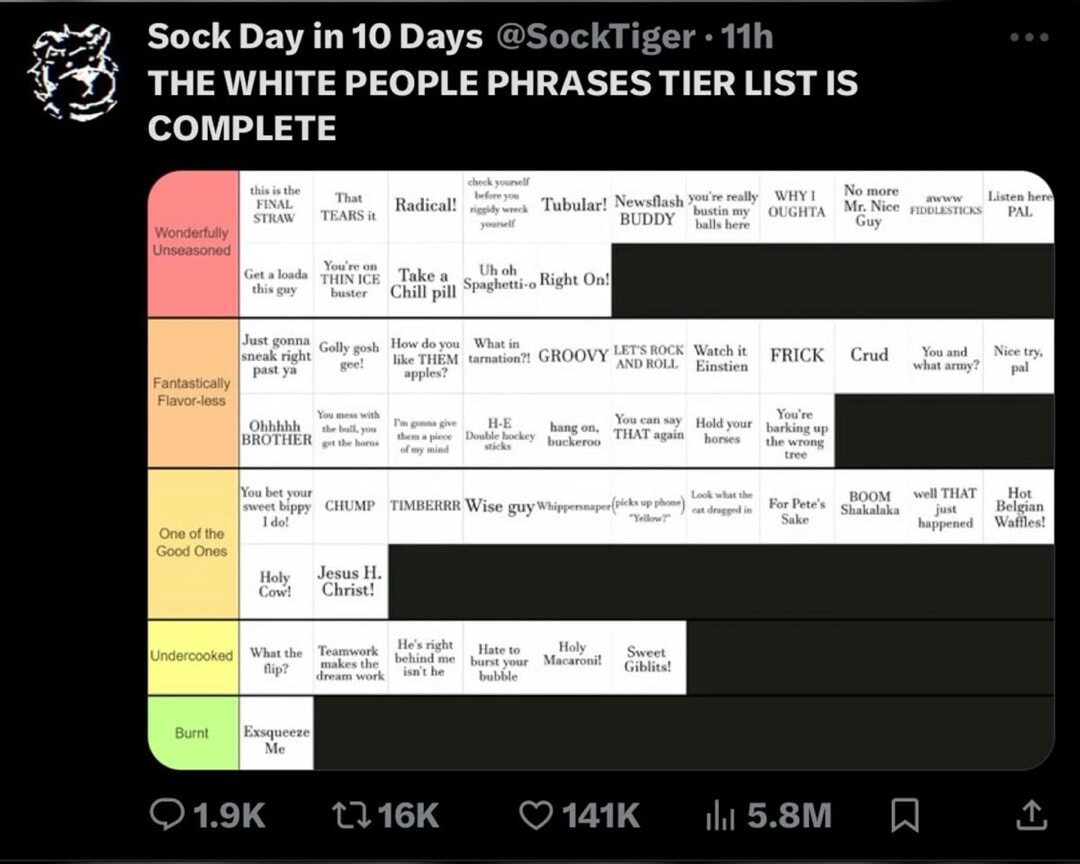Viewport: 1080px width, 864px height.
Task: Click the @SockTiger handle
Action: pyautogui.click(x=595, y=38)
